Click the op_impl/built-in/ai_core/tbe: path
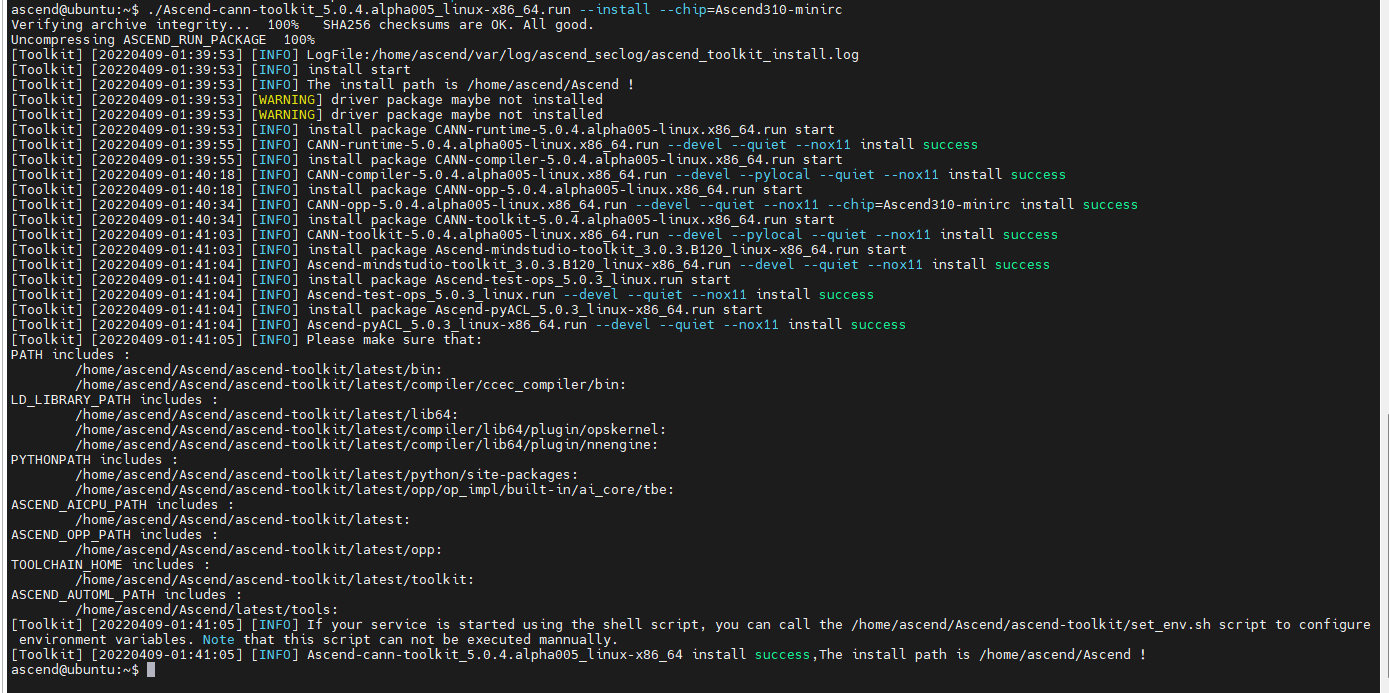The width and height of the screenshot is (1389, 693). (375, 489)
